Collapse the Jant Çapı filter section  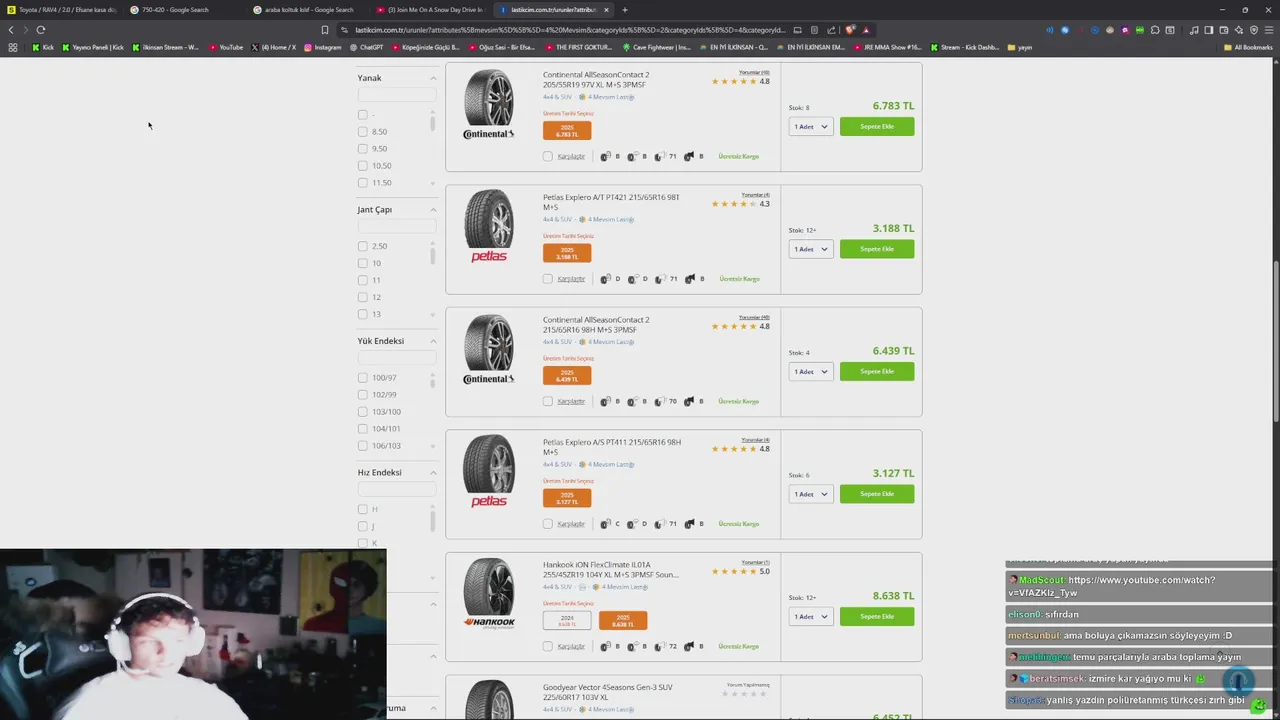[433, 210]
